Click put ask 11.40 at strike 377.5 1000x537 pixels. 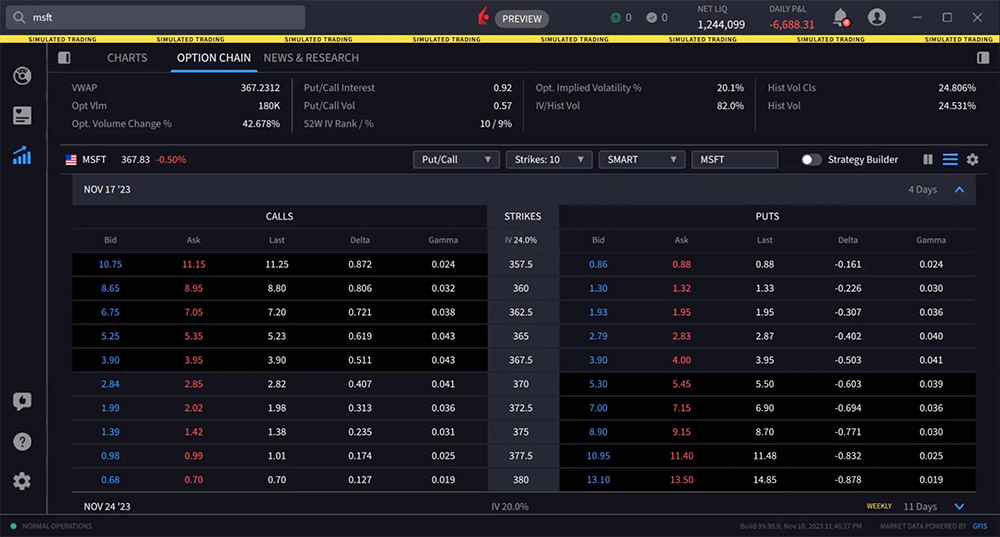tap(681, 456)
